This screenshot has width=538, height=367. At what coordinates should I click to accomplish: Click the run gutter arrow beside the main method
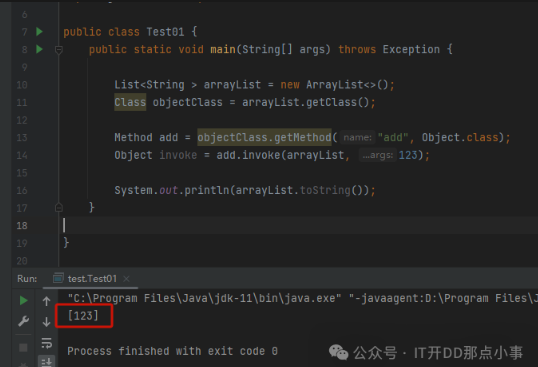click(39, 49)
